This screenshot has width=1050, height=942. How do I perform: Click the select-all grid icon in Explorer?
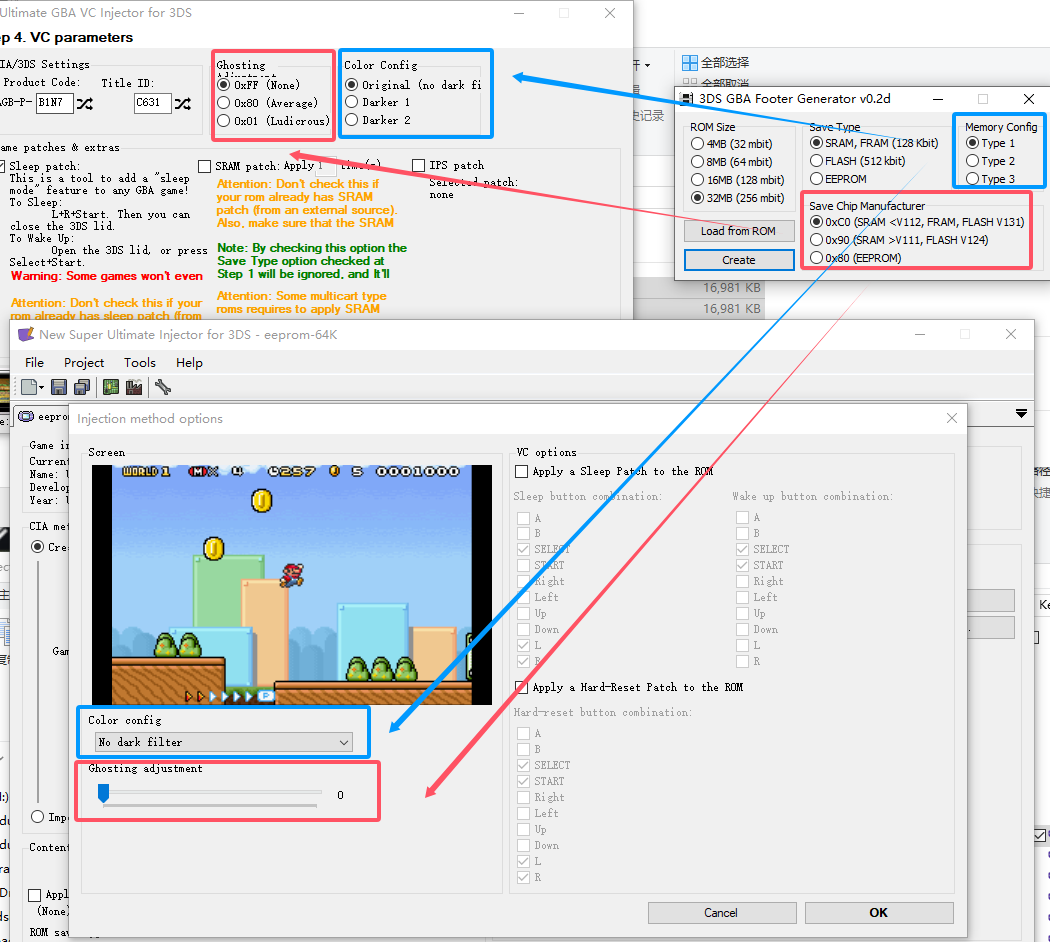pyautogui.click(x=690, y=63)
